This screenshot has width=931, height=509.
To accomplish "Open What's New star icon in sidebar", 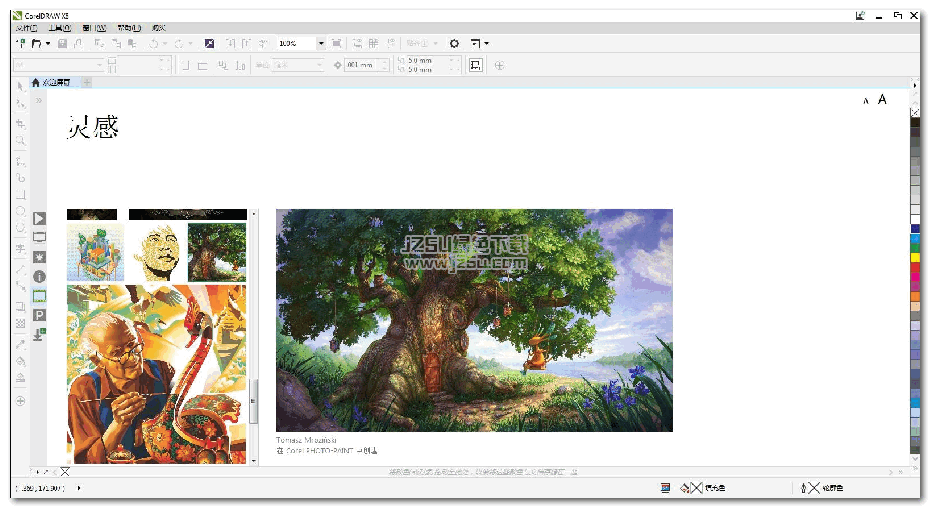I will click(x=39, y=257).
